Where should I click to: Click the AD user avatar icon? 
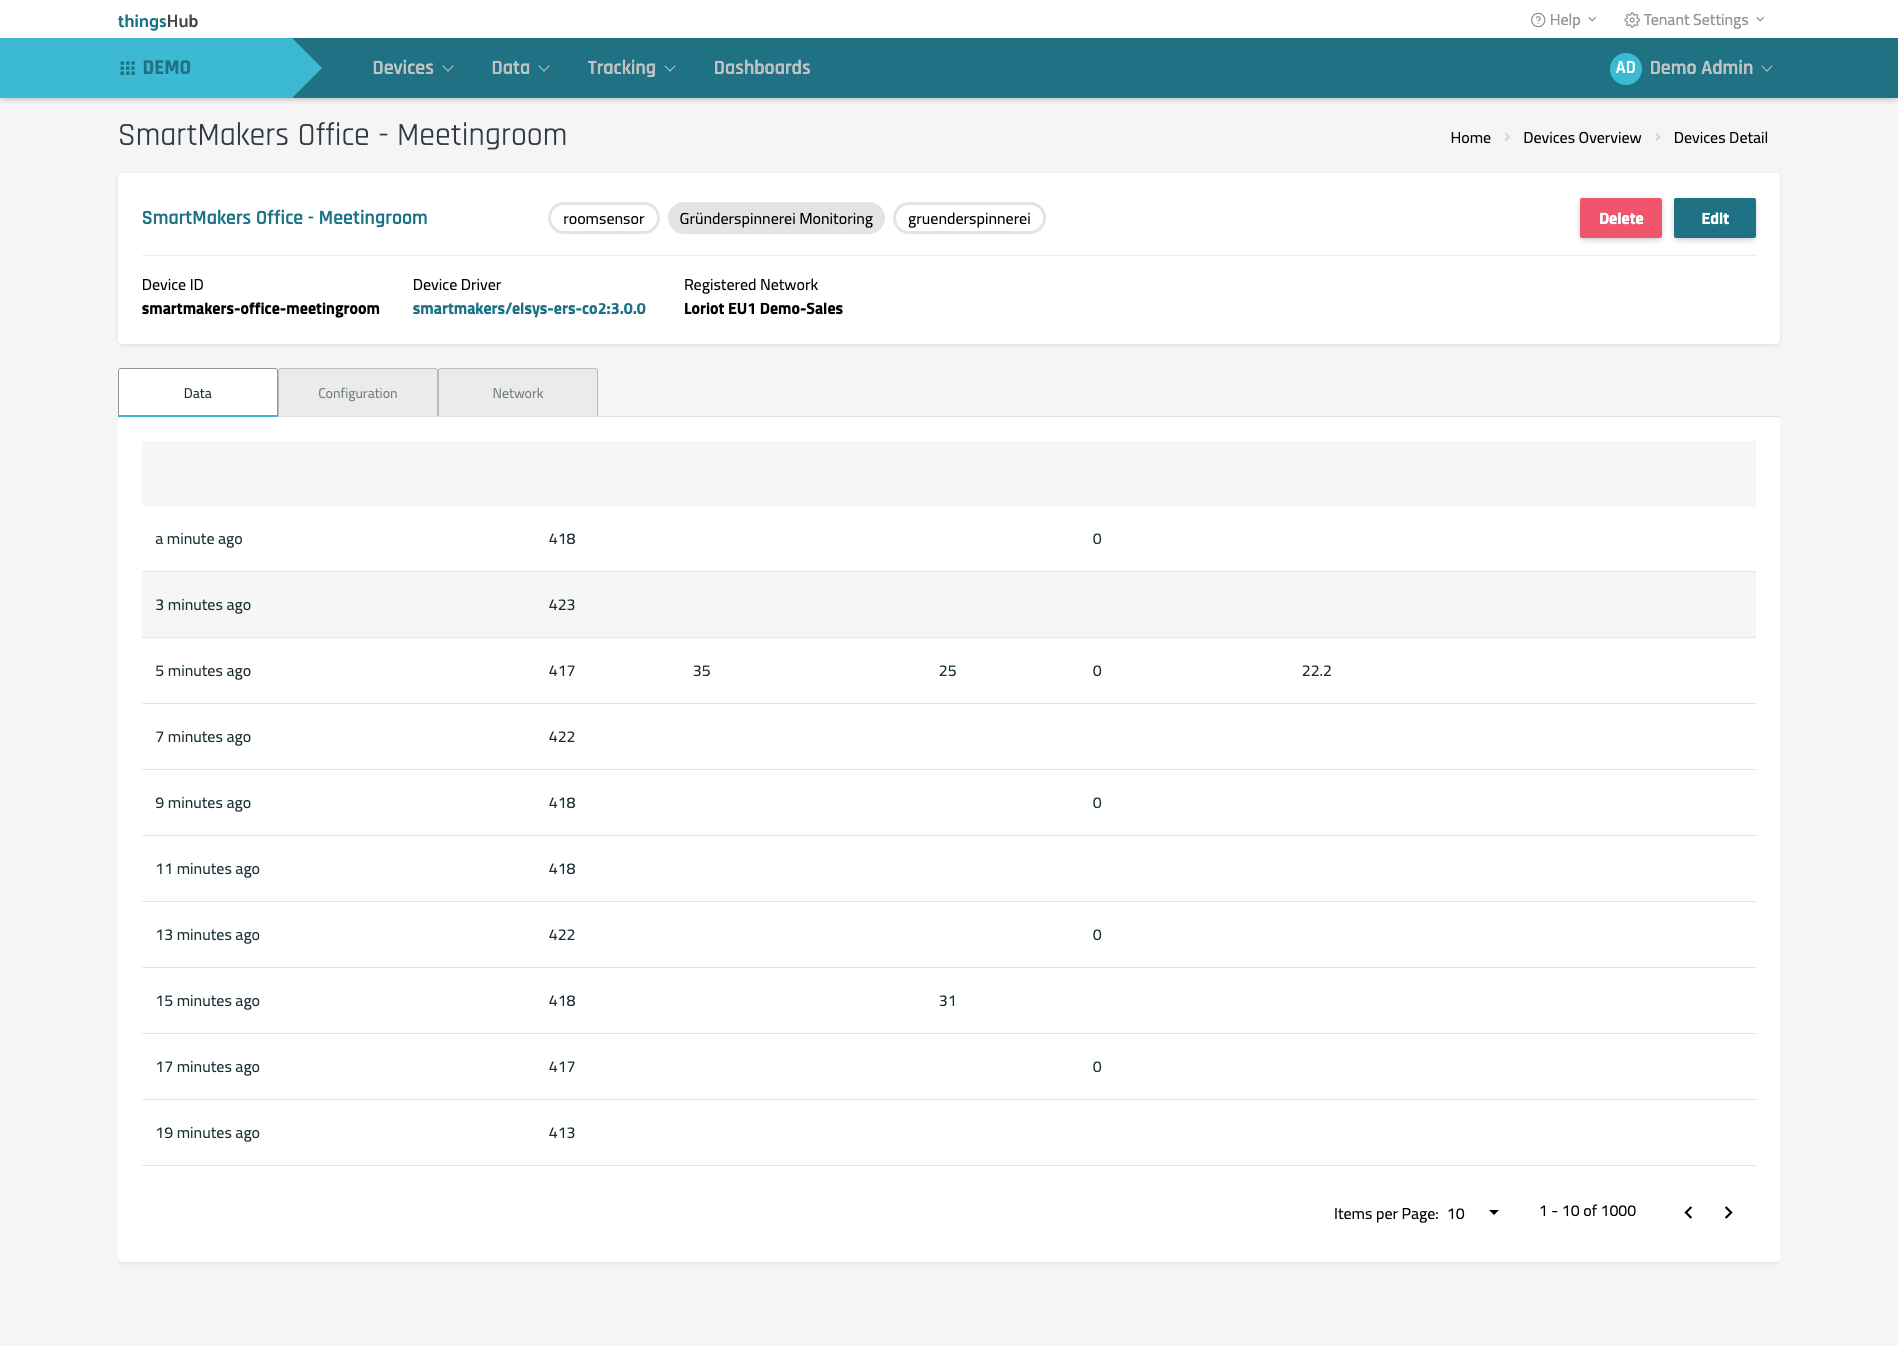point(1625,68)
